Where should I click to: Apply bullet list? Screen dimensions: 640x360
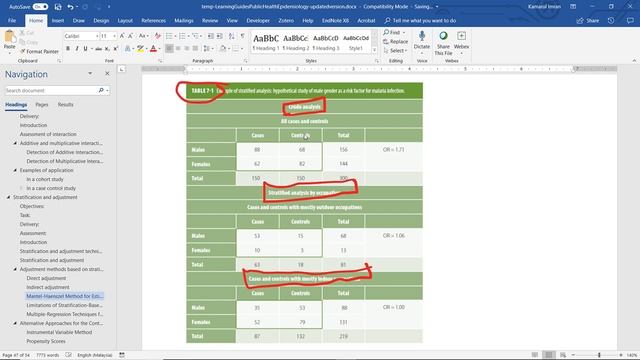click(169, 36)
